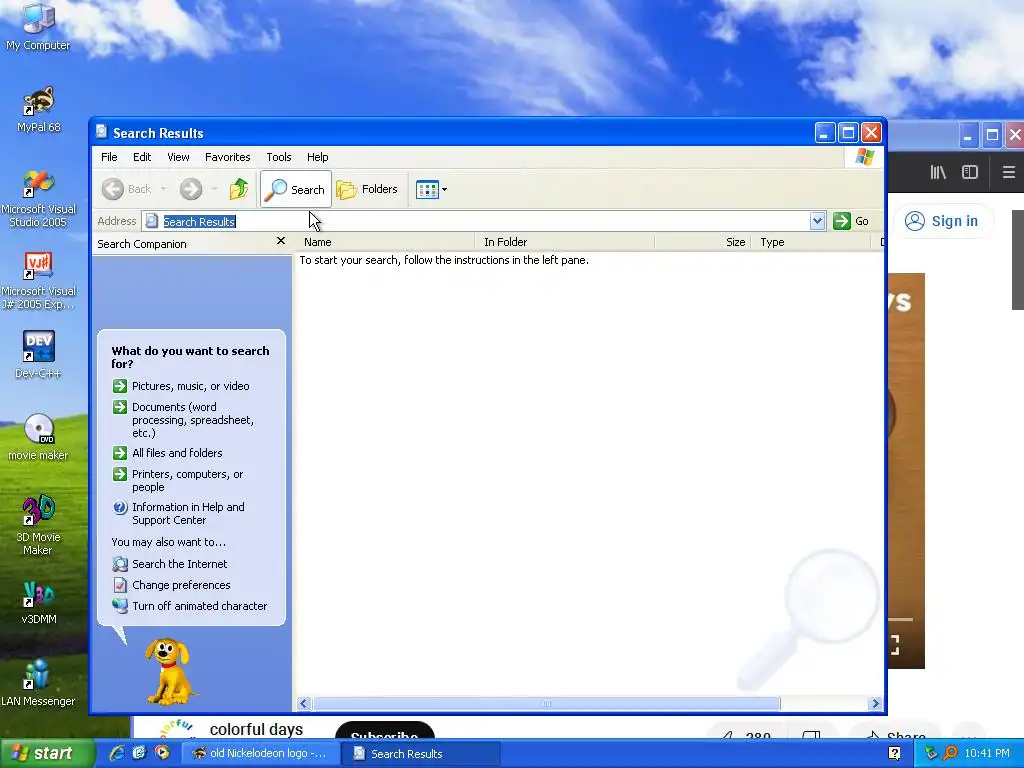The width and height of the screenshot is (1024, 768).
Task: Search for Printers, computers, or people
Action: click(178, 480)
